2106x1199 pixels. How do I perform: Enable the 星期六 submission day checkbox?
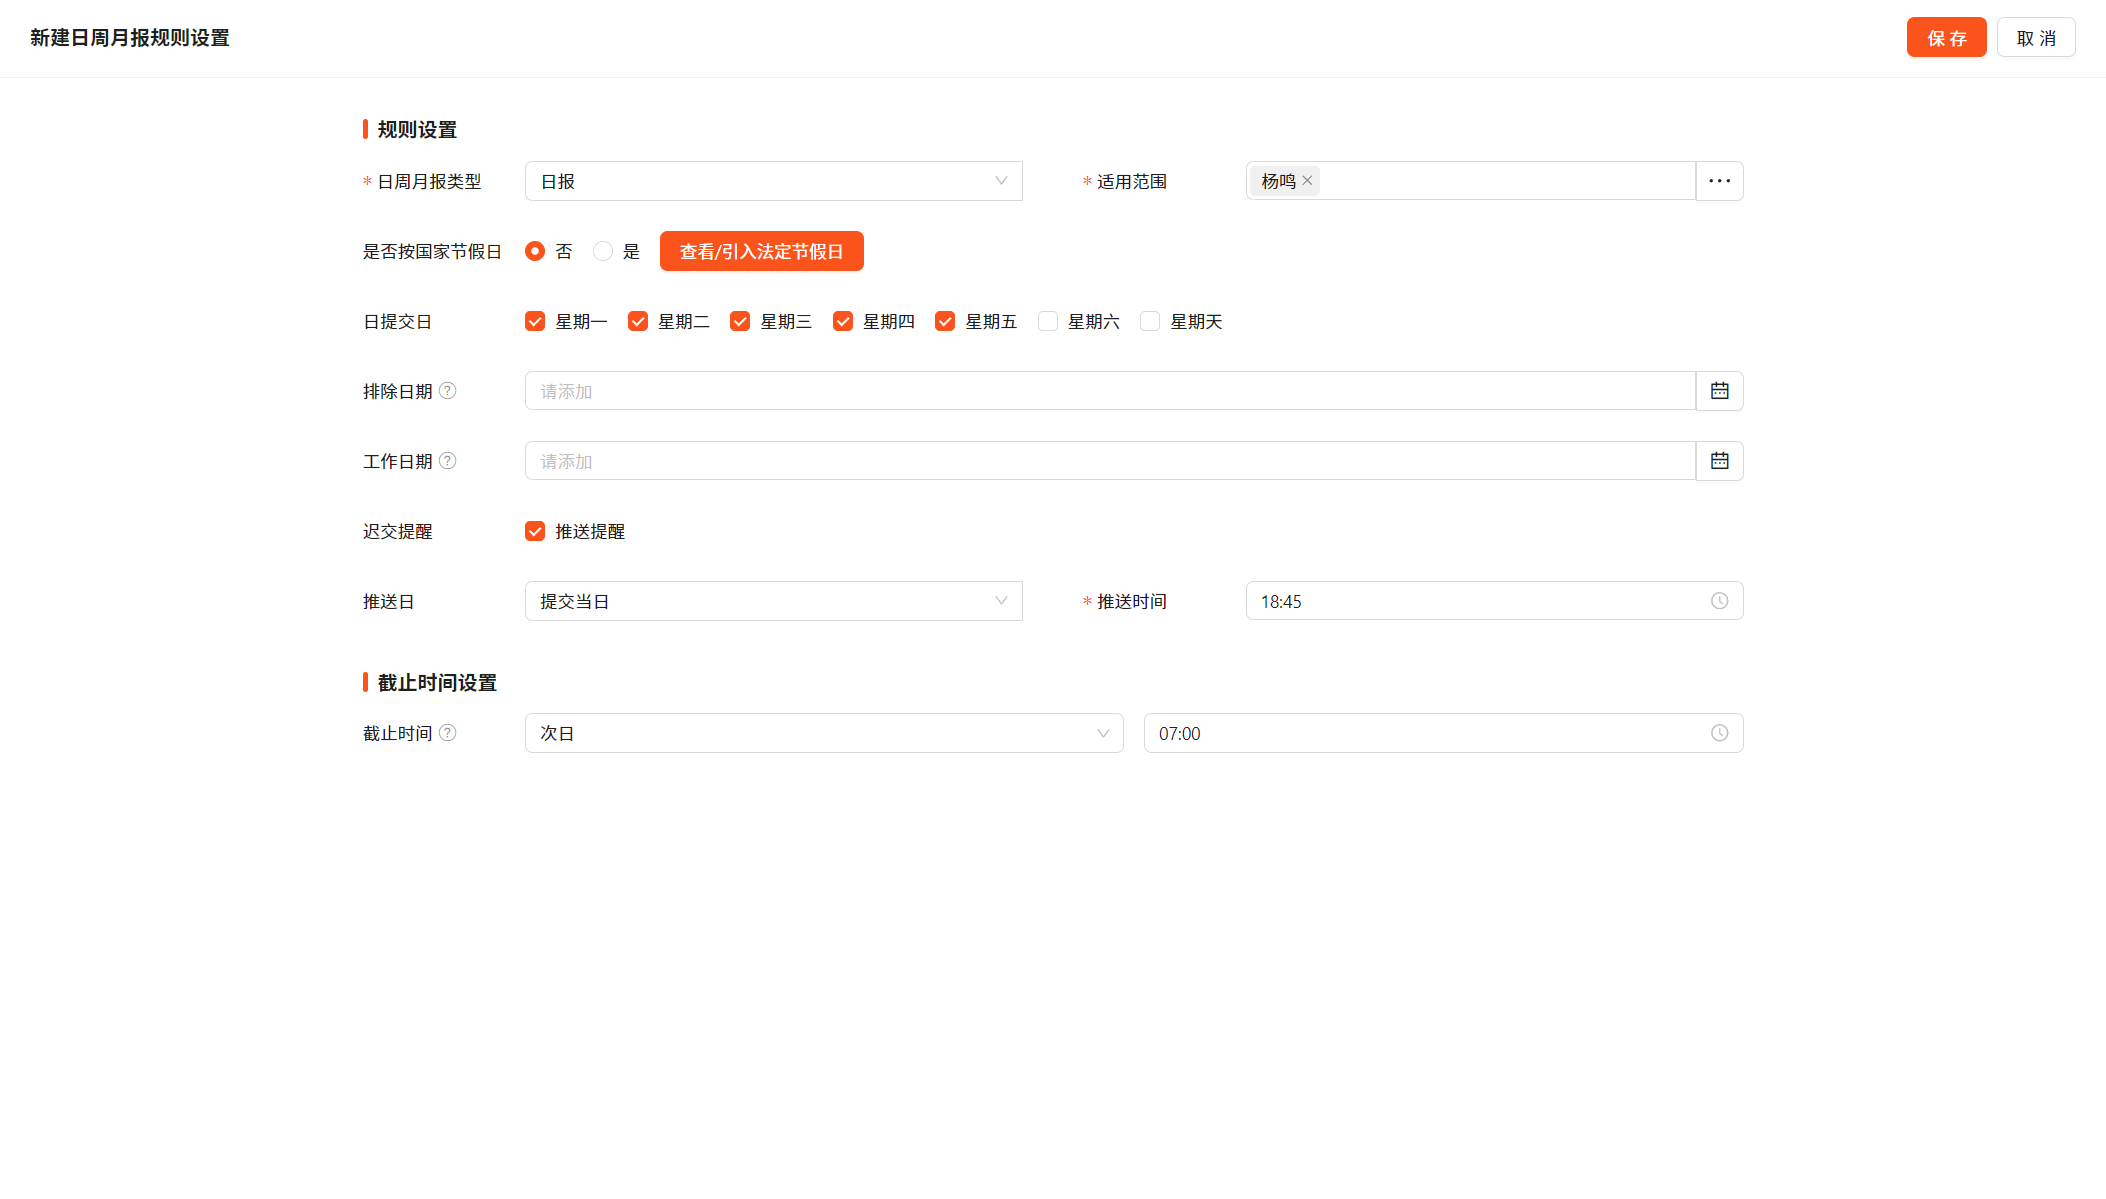(x=1048, y=321)
